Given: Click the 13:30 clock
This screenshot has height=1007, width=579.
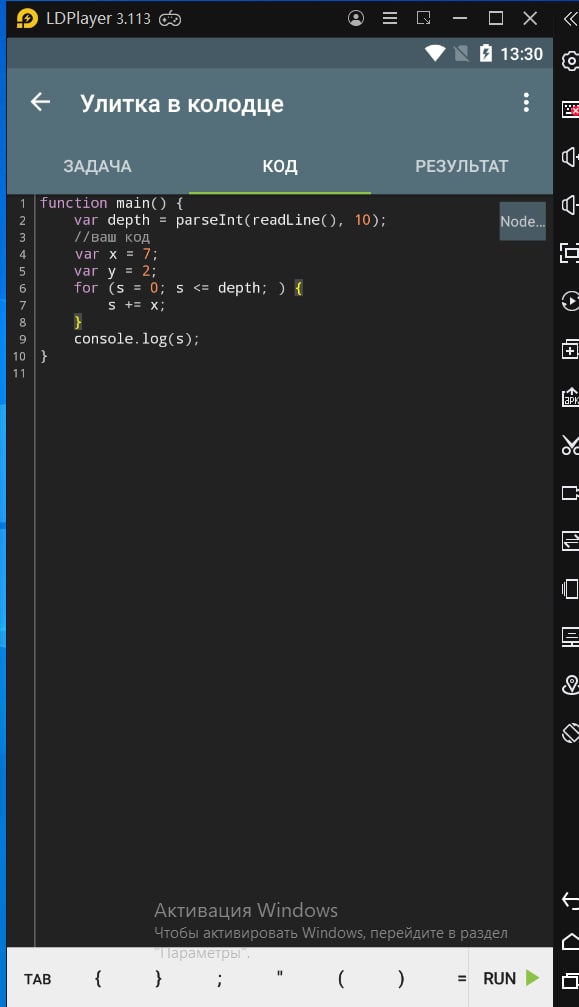Looking at the screenshot, I should coord(521,54).
